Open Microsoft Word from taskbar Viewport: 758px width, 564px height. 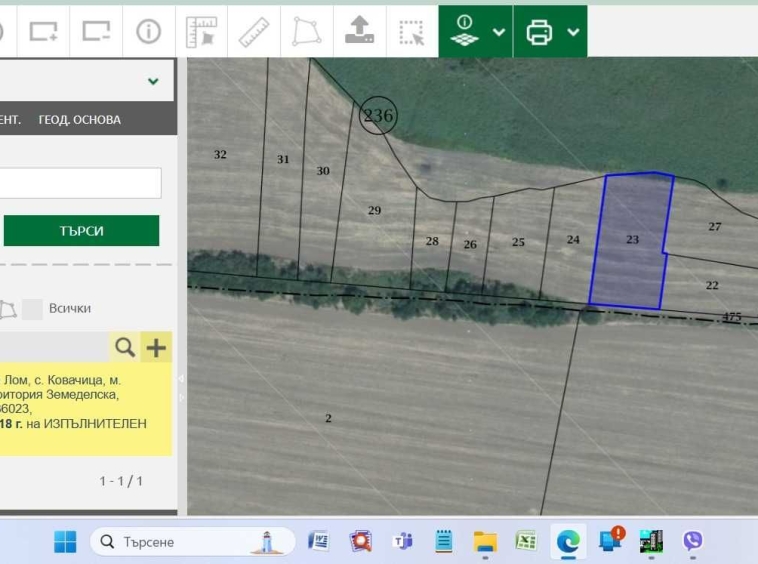pos(319,541)
